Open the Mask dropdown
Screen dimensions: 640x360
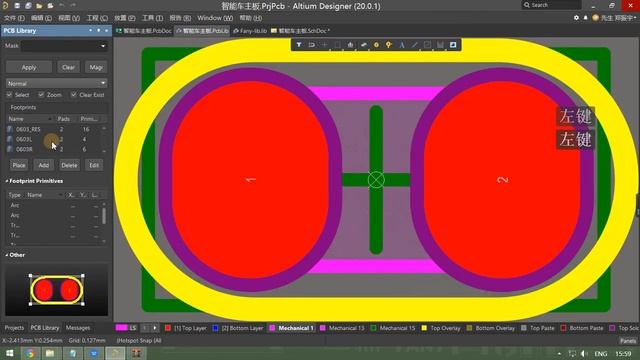(x=103, y=46)
